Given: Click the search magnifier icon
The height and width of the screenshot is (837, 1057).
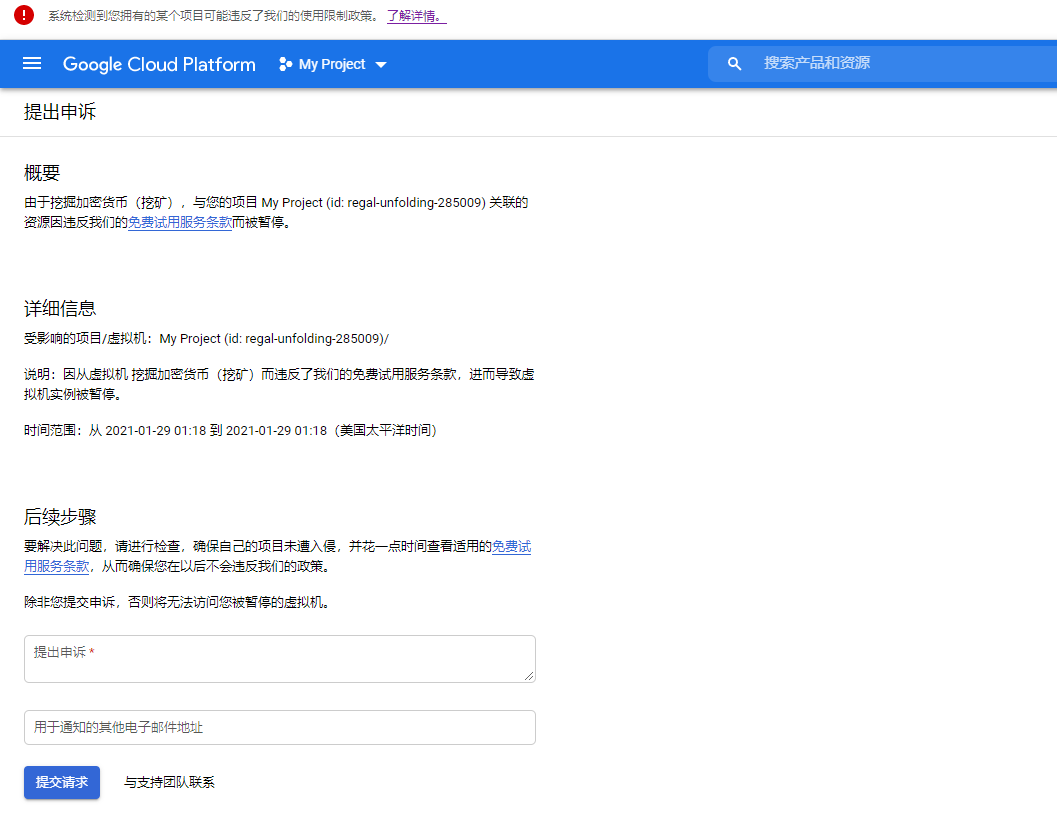Looking at the screenshot, I should pos(734,63).
